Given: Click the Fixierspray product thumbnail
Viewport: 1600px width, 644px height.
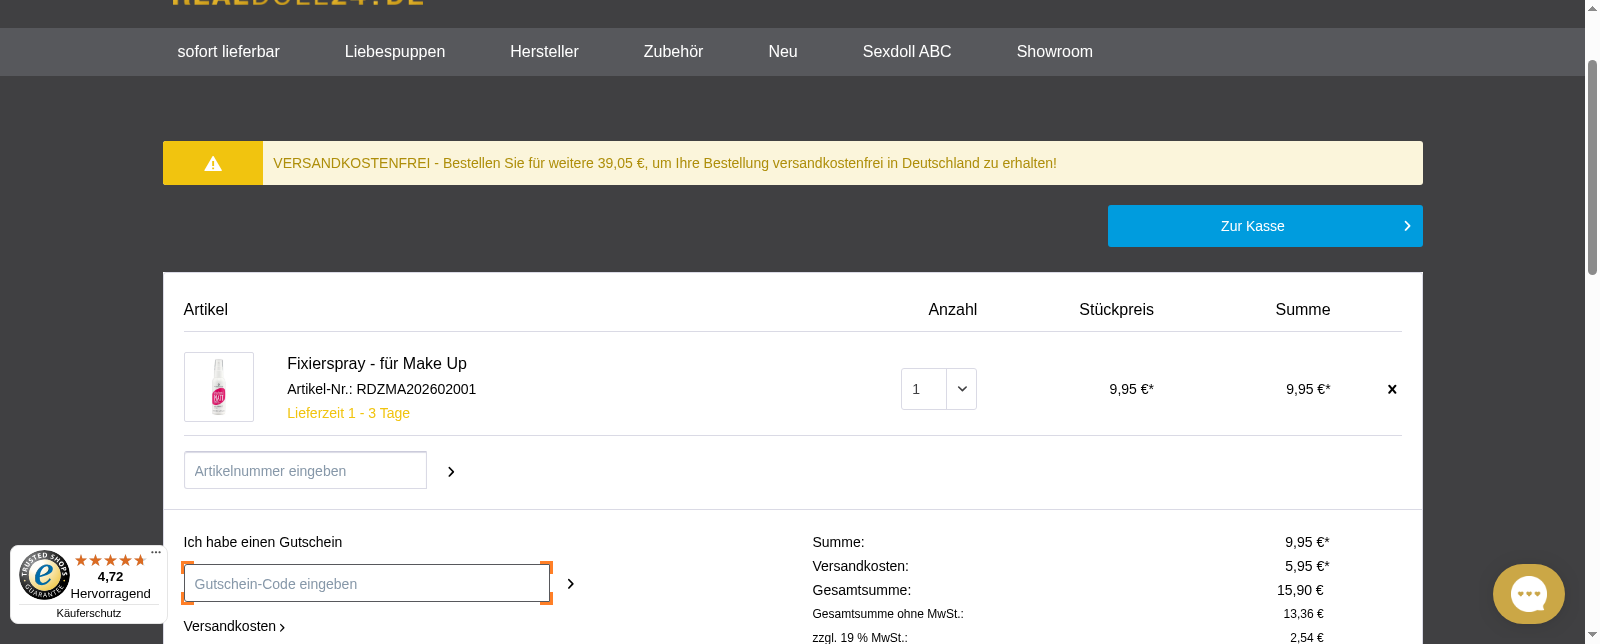Looking at the screenshot, I should (219, 387).
